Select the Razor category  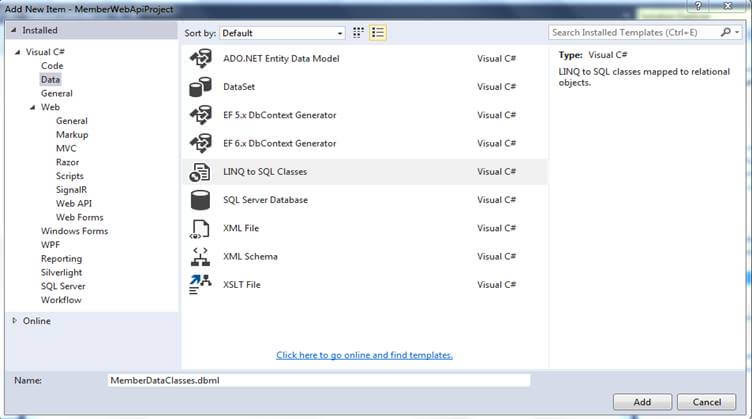coord(67,163)
